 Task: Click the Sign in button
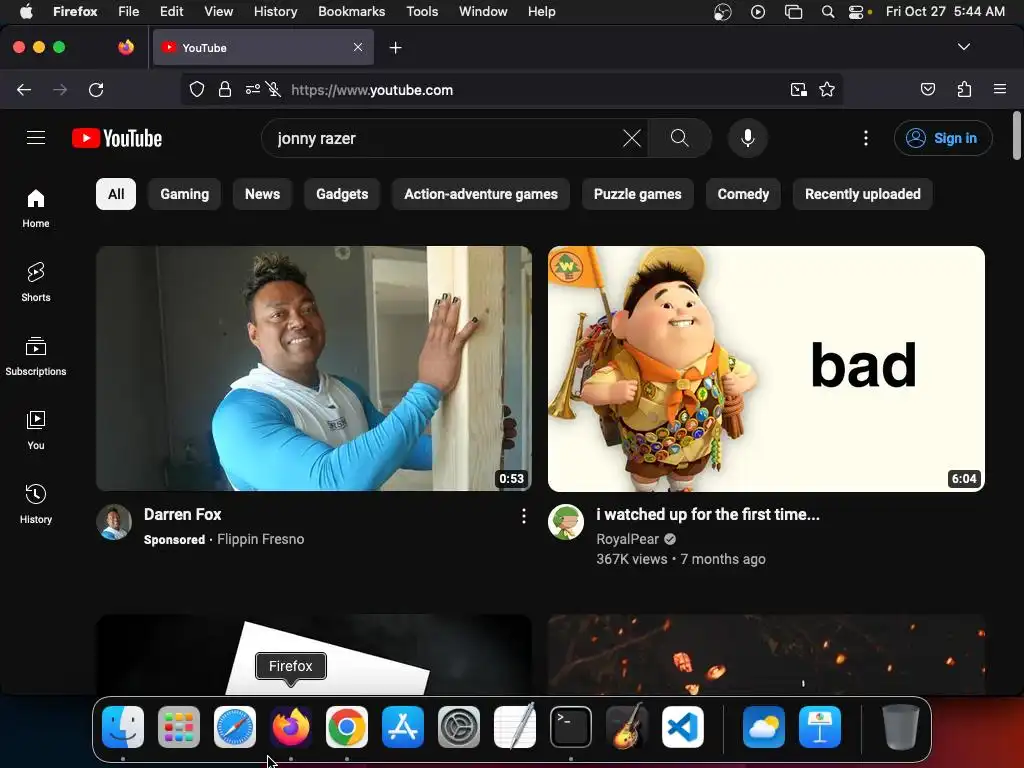pyautogui.click(x=943, y=138)
